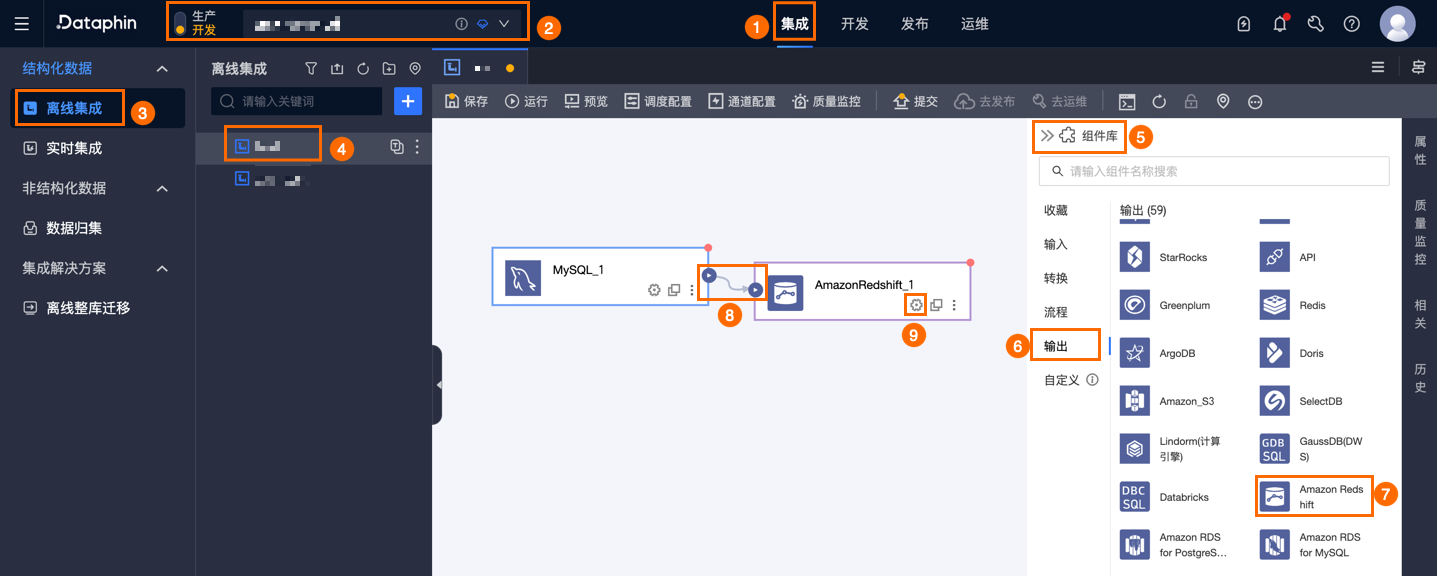Viewport: 1437px width, 576px height.
Task: Click the project info icon
Action: (461, 23)
